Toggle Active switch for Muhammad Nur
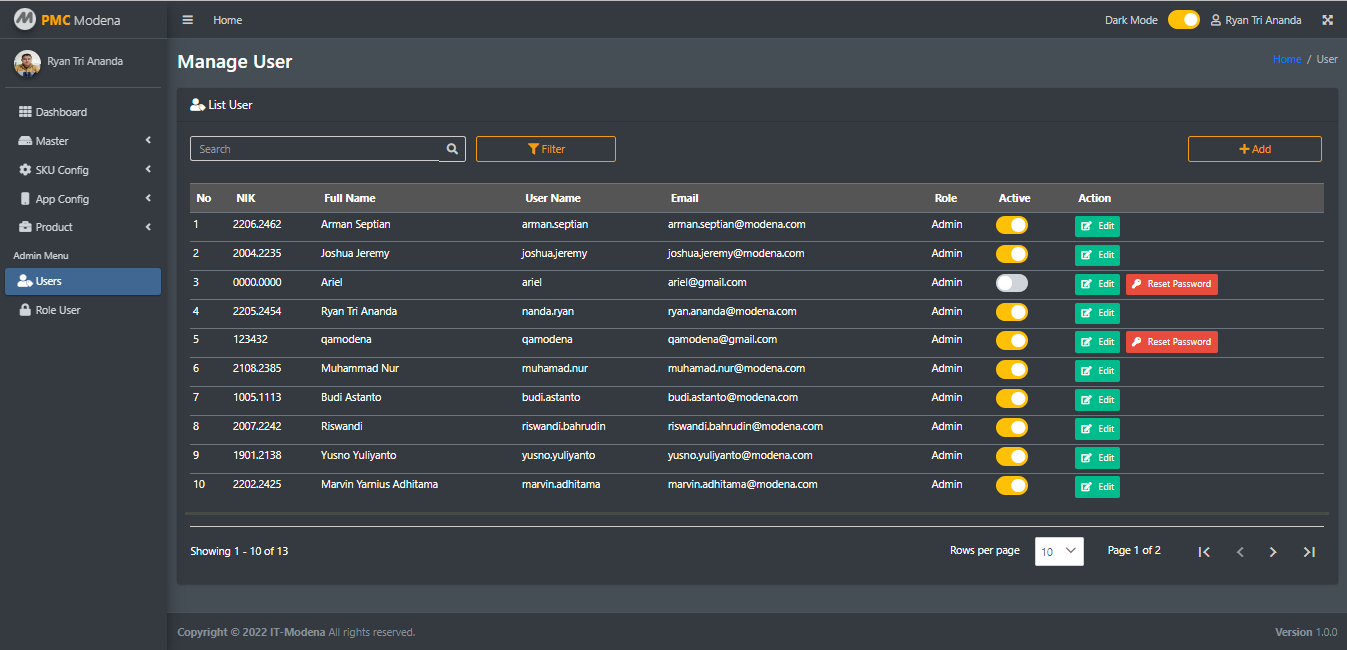The width and height of the screenshot is (1347, 650). tap(1012, 370)
